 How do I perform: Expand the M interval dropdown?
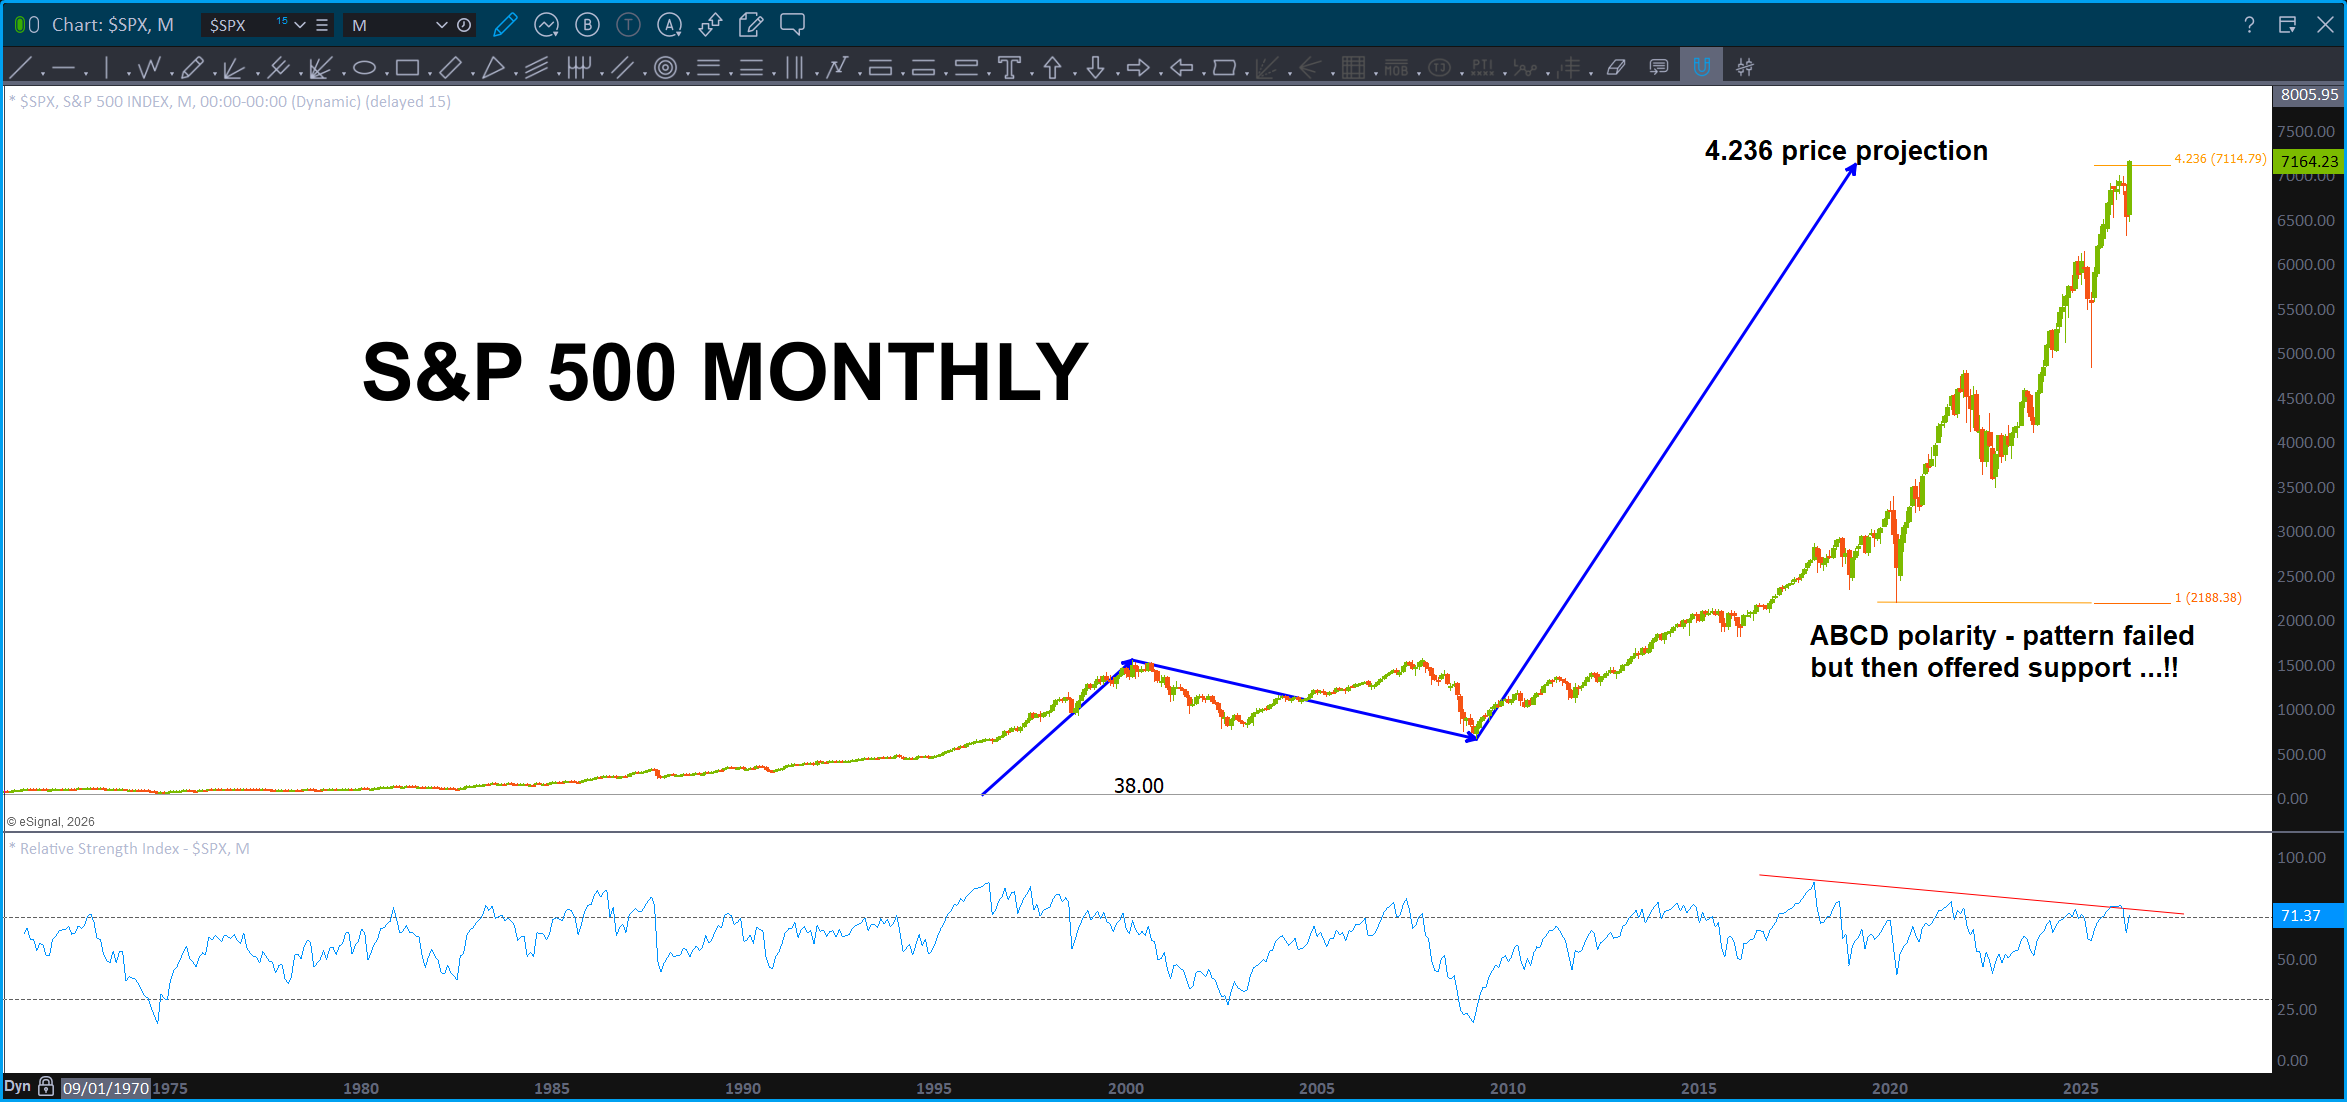coord(441,25)
